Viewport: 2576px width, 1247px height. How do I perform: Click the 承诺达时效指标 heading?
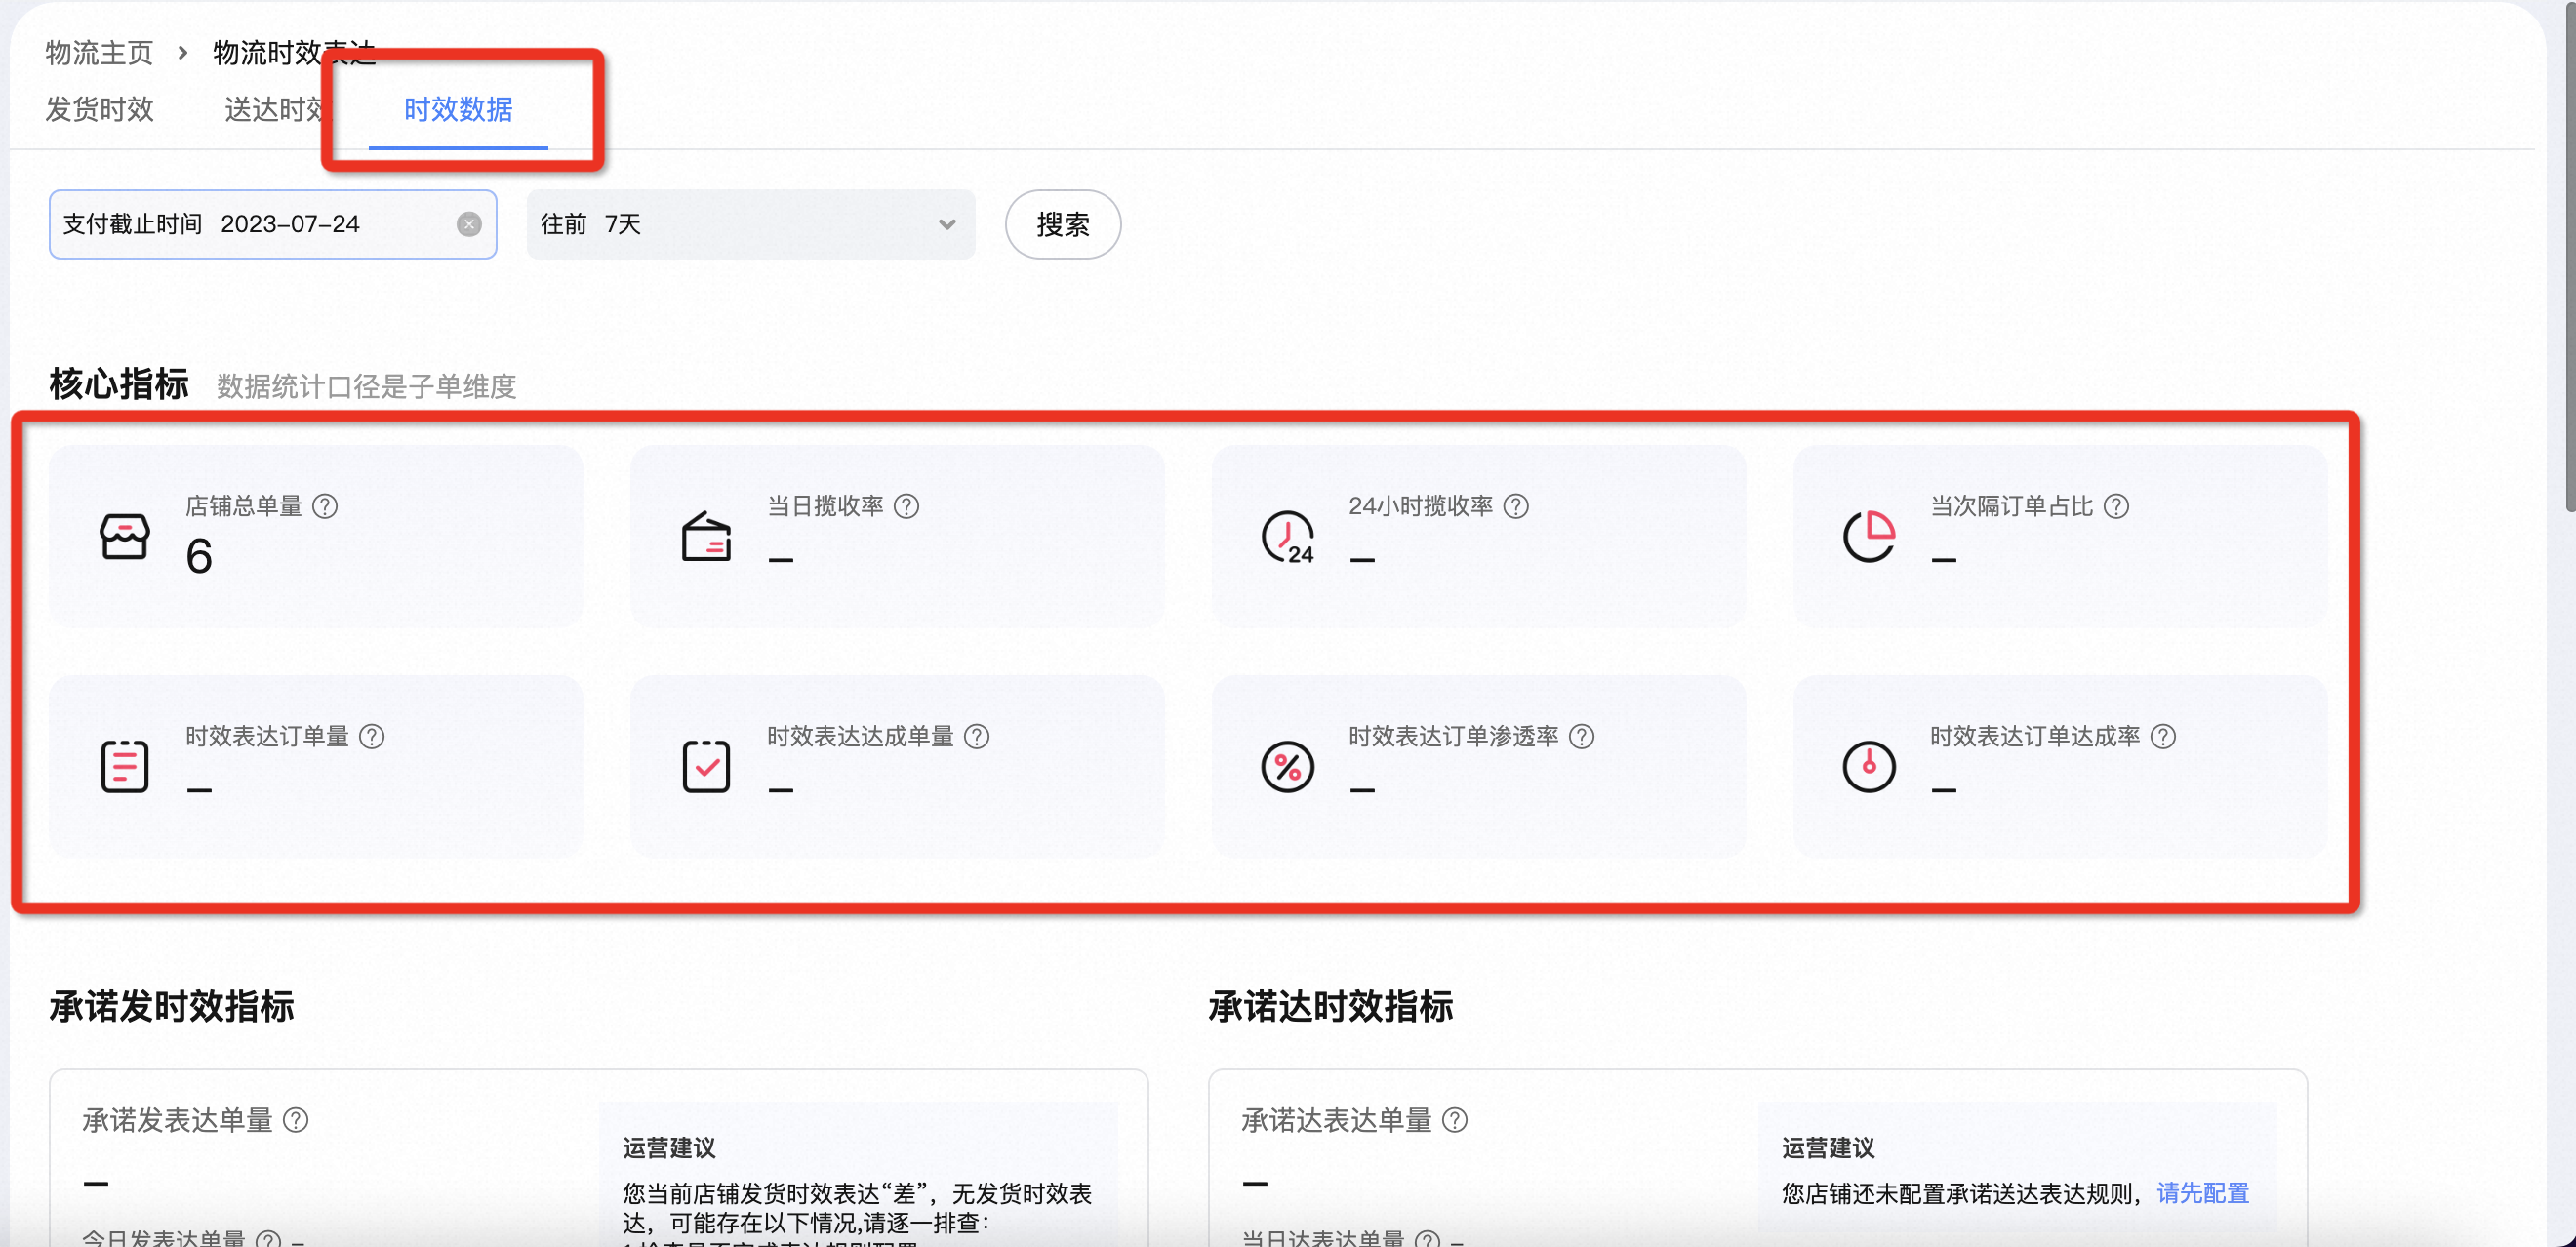tap(1330, 1006)
